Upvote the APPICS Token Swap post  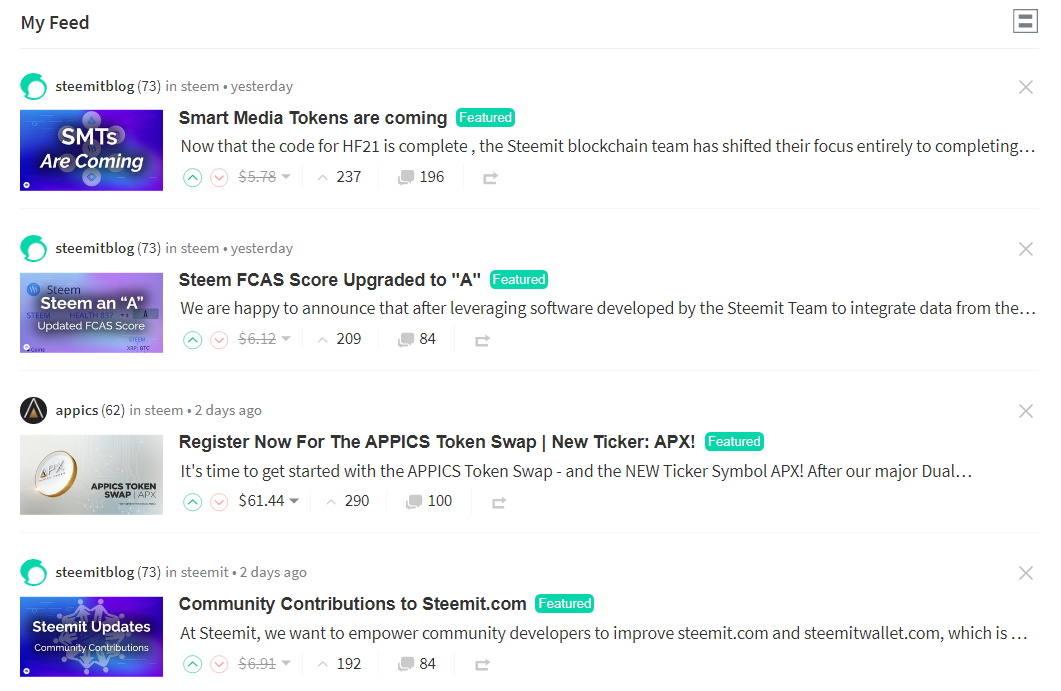(x=193, y=502)
